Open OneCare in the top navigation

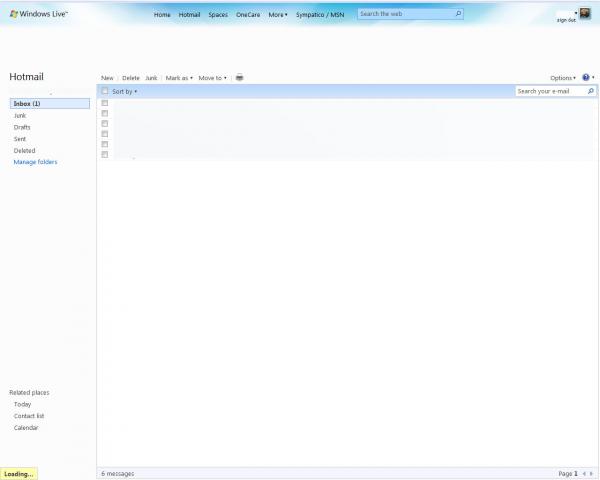(x=248, y=15)
